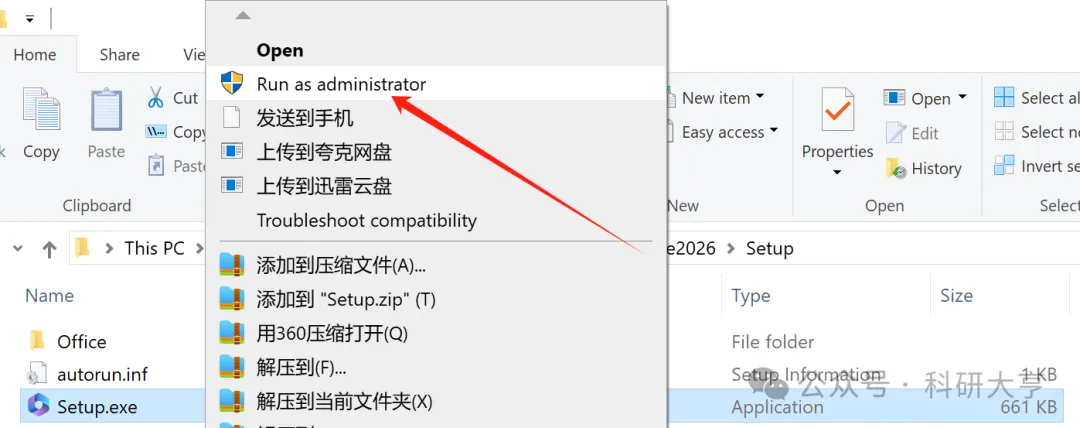Click the Cut scissors icon
This screenshot has width=1080, height=428.
pyautogui.click(x=155, y=98)
